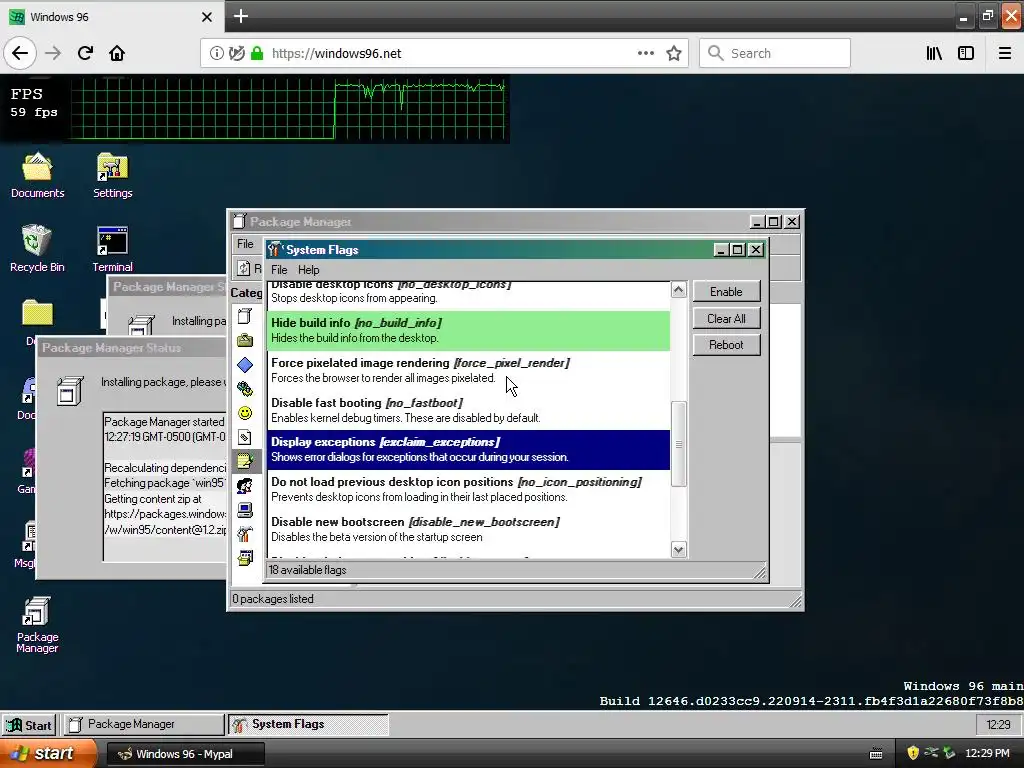The width and height of the screenshot is (1024, 768).
Task: Click the Clear All button
Action: [726, 319]
